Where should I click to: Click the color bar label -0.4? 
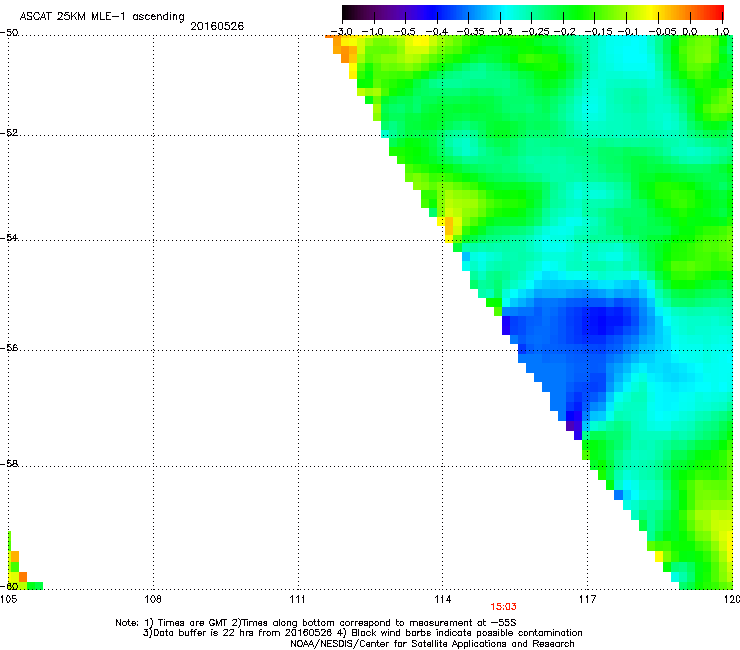click(x=437, y=31)
